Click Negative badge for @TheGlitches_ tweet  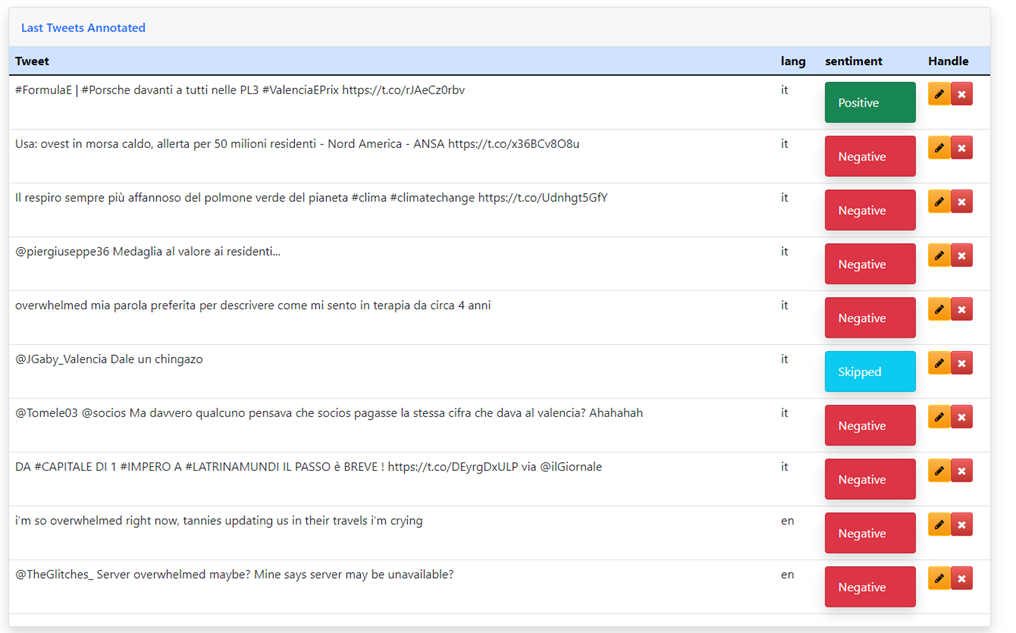click(869, 587)
